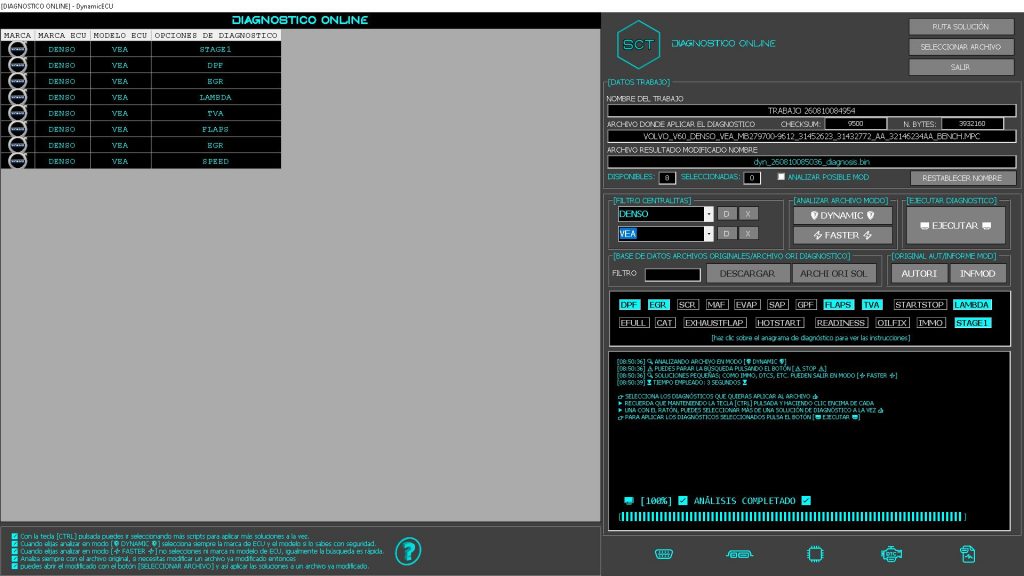Click the INFMOD button
Screen dimensions: 1024x576
tap(978, 274)
